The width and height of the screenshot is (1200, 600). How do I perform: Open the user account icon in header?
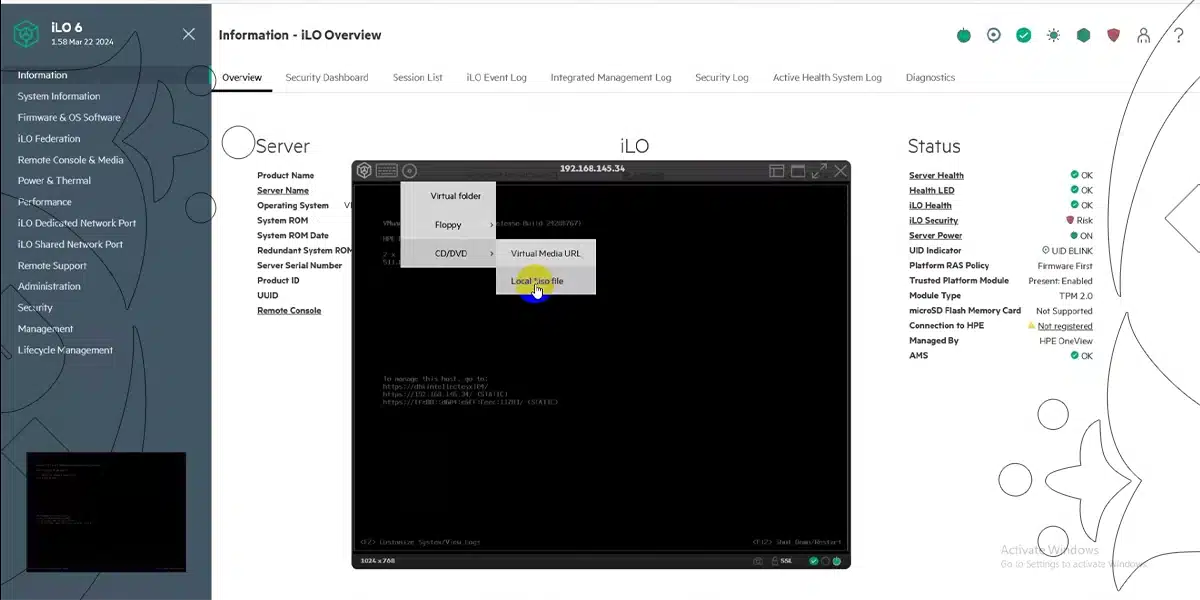1143,35
